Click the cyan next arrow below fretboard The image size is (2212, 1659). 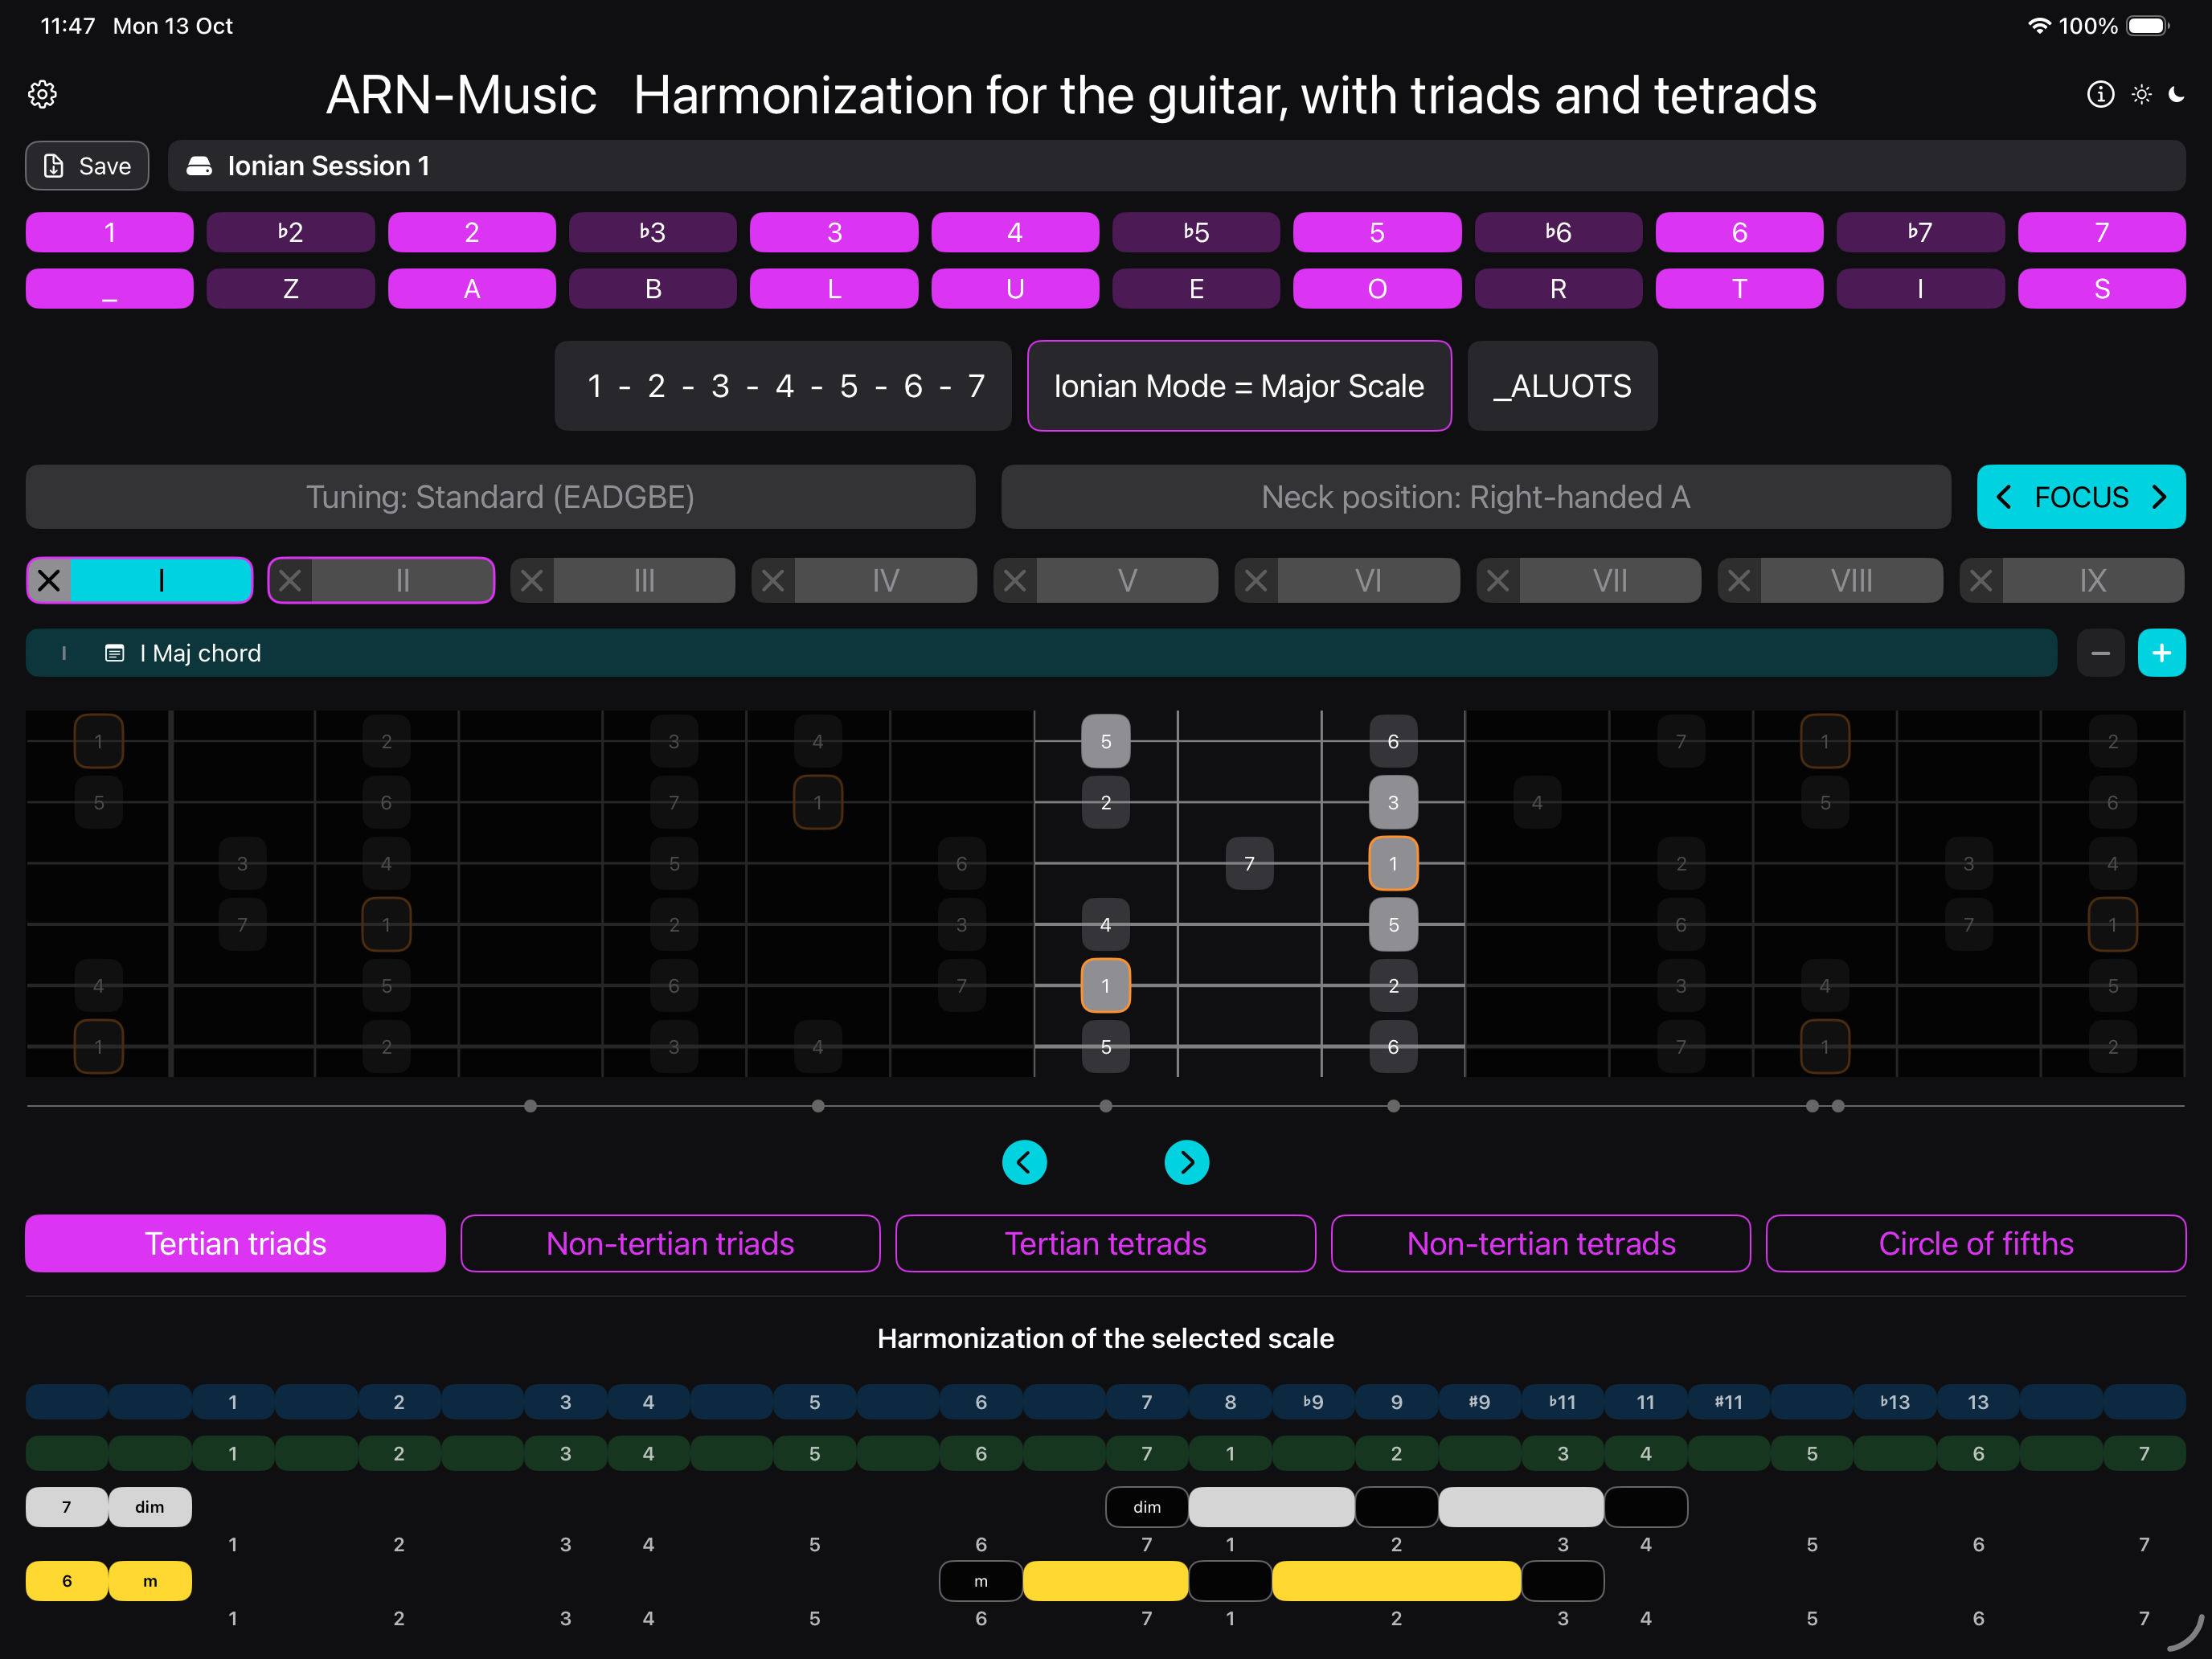(x=1186, y=1162)
